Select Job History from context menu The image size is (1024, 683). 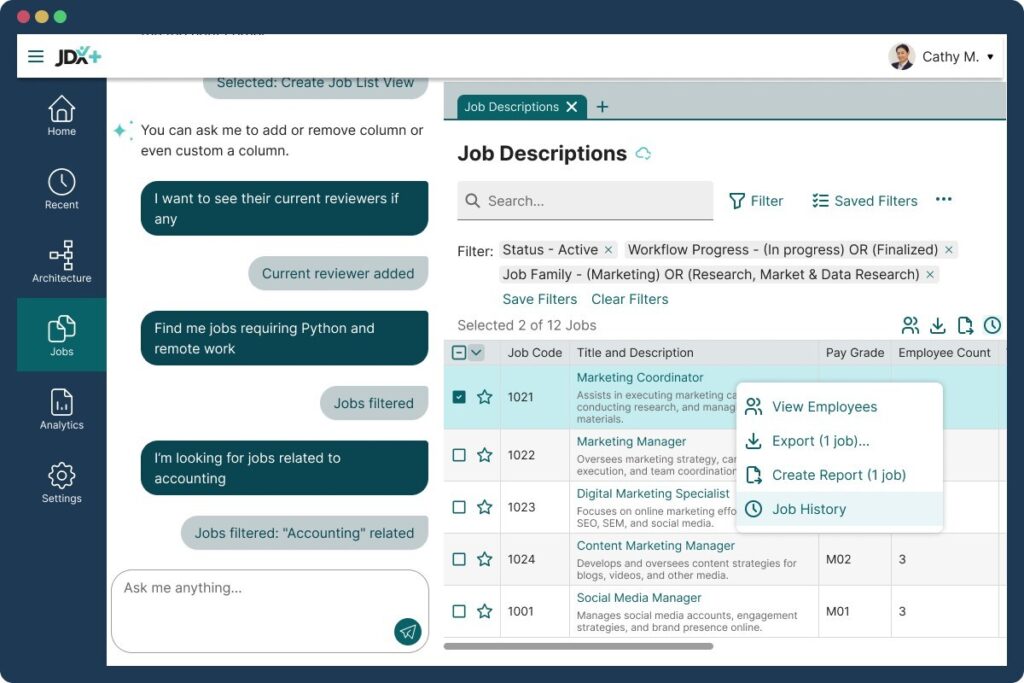click(808, 509)
